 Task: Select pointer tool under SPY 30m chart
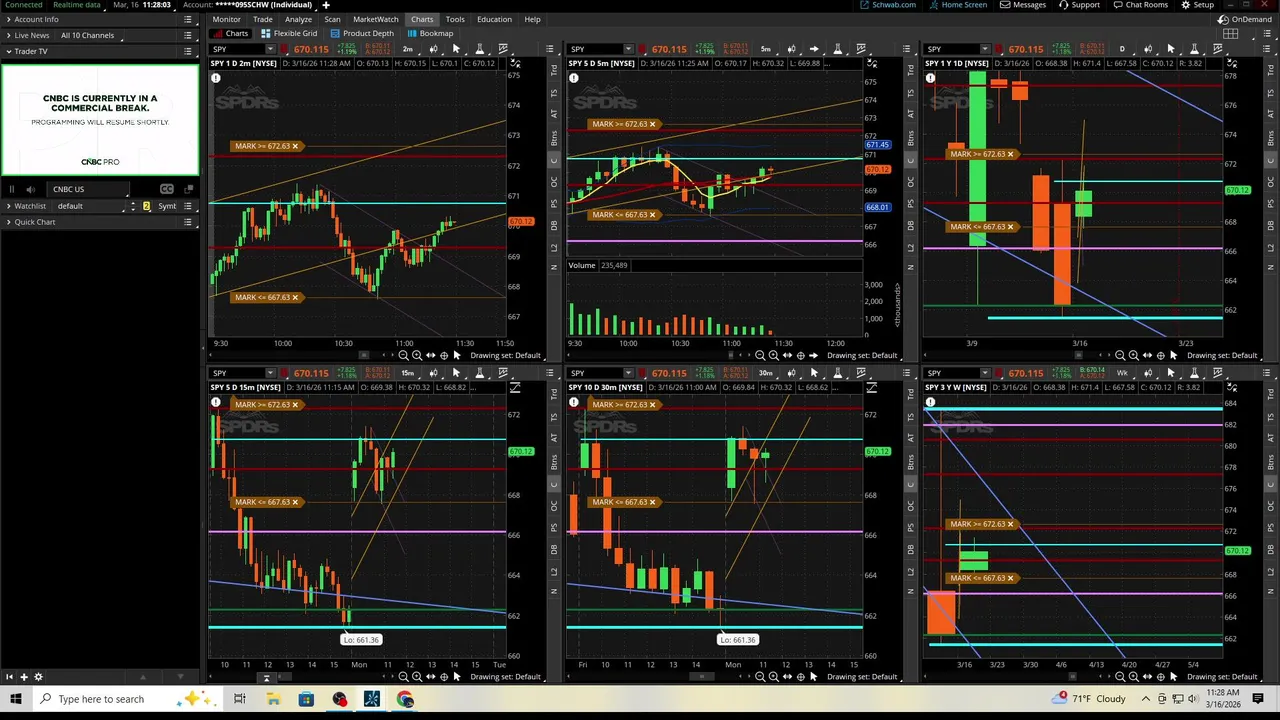tap(813, 677)
